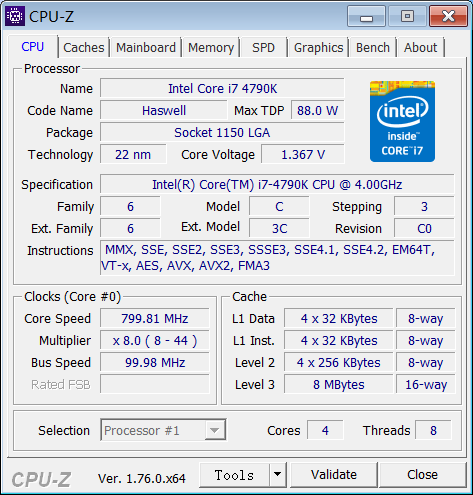Viewport: 473px width, 495px height.
Task: Click the Family value field
Action: click(130, 207)
